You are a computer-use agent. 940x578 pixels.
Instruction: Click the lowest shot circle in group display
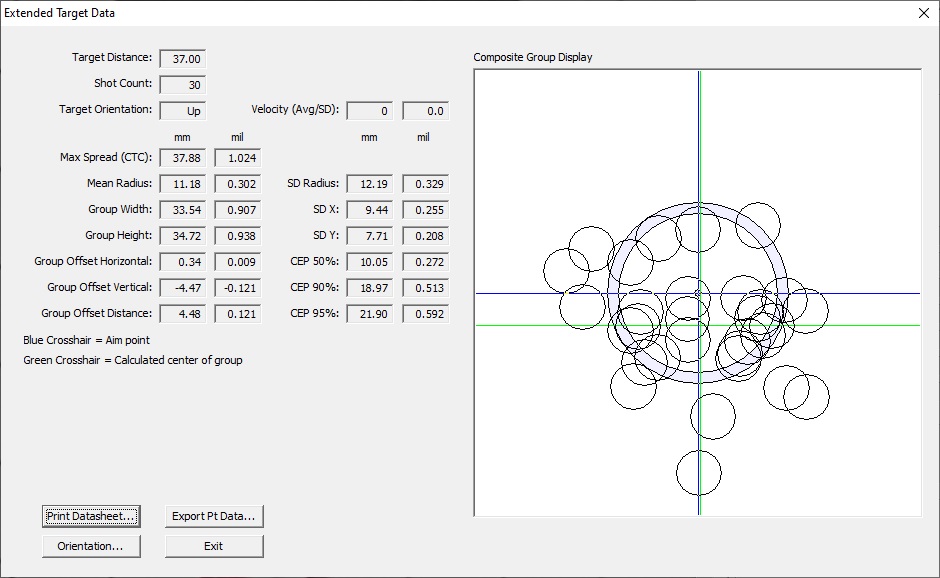click(699, 473)
